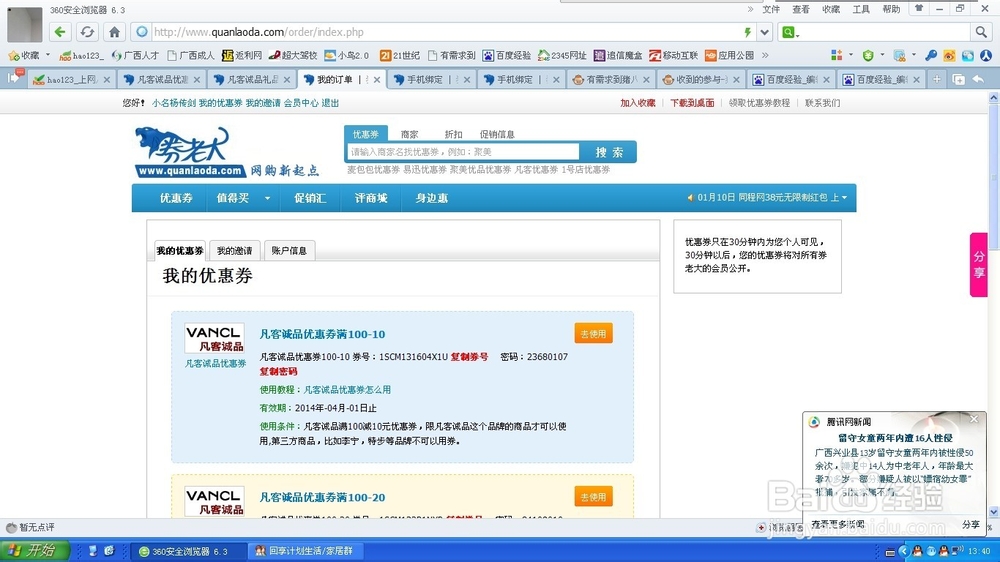Open a new tab with the plus button

pos(936,79)
